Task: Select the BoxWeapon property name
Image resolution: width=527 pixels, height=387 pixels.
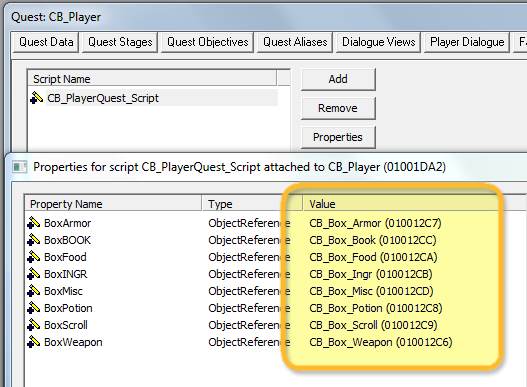Action: (x=73, y=342)
